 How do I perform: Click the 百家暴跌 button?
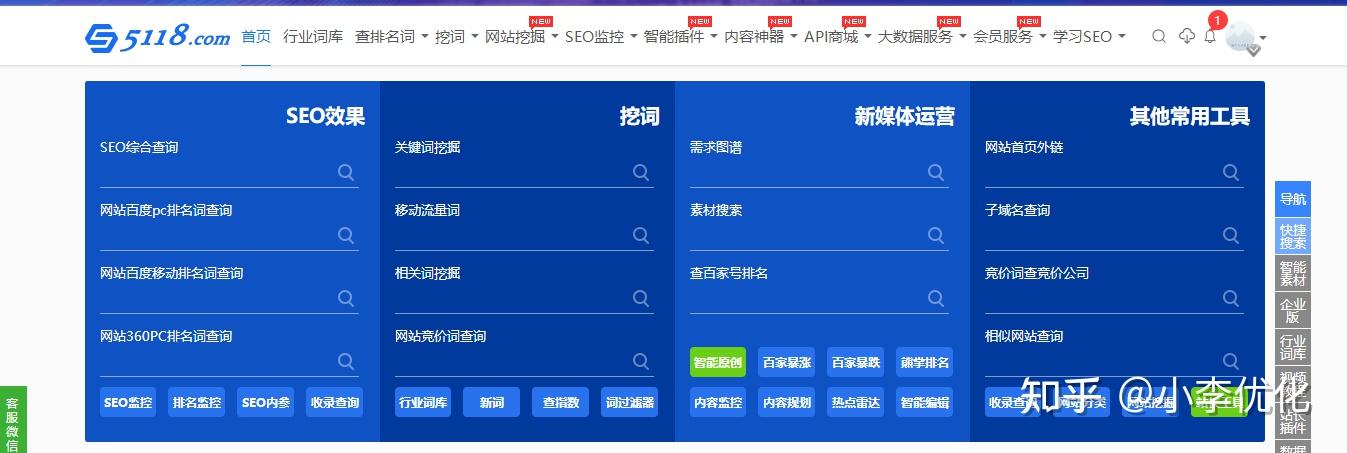[x=856, y=362]
